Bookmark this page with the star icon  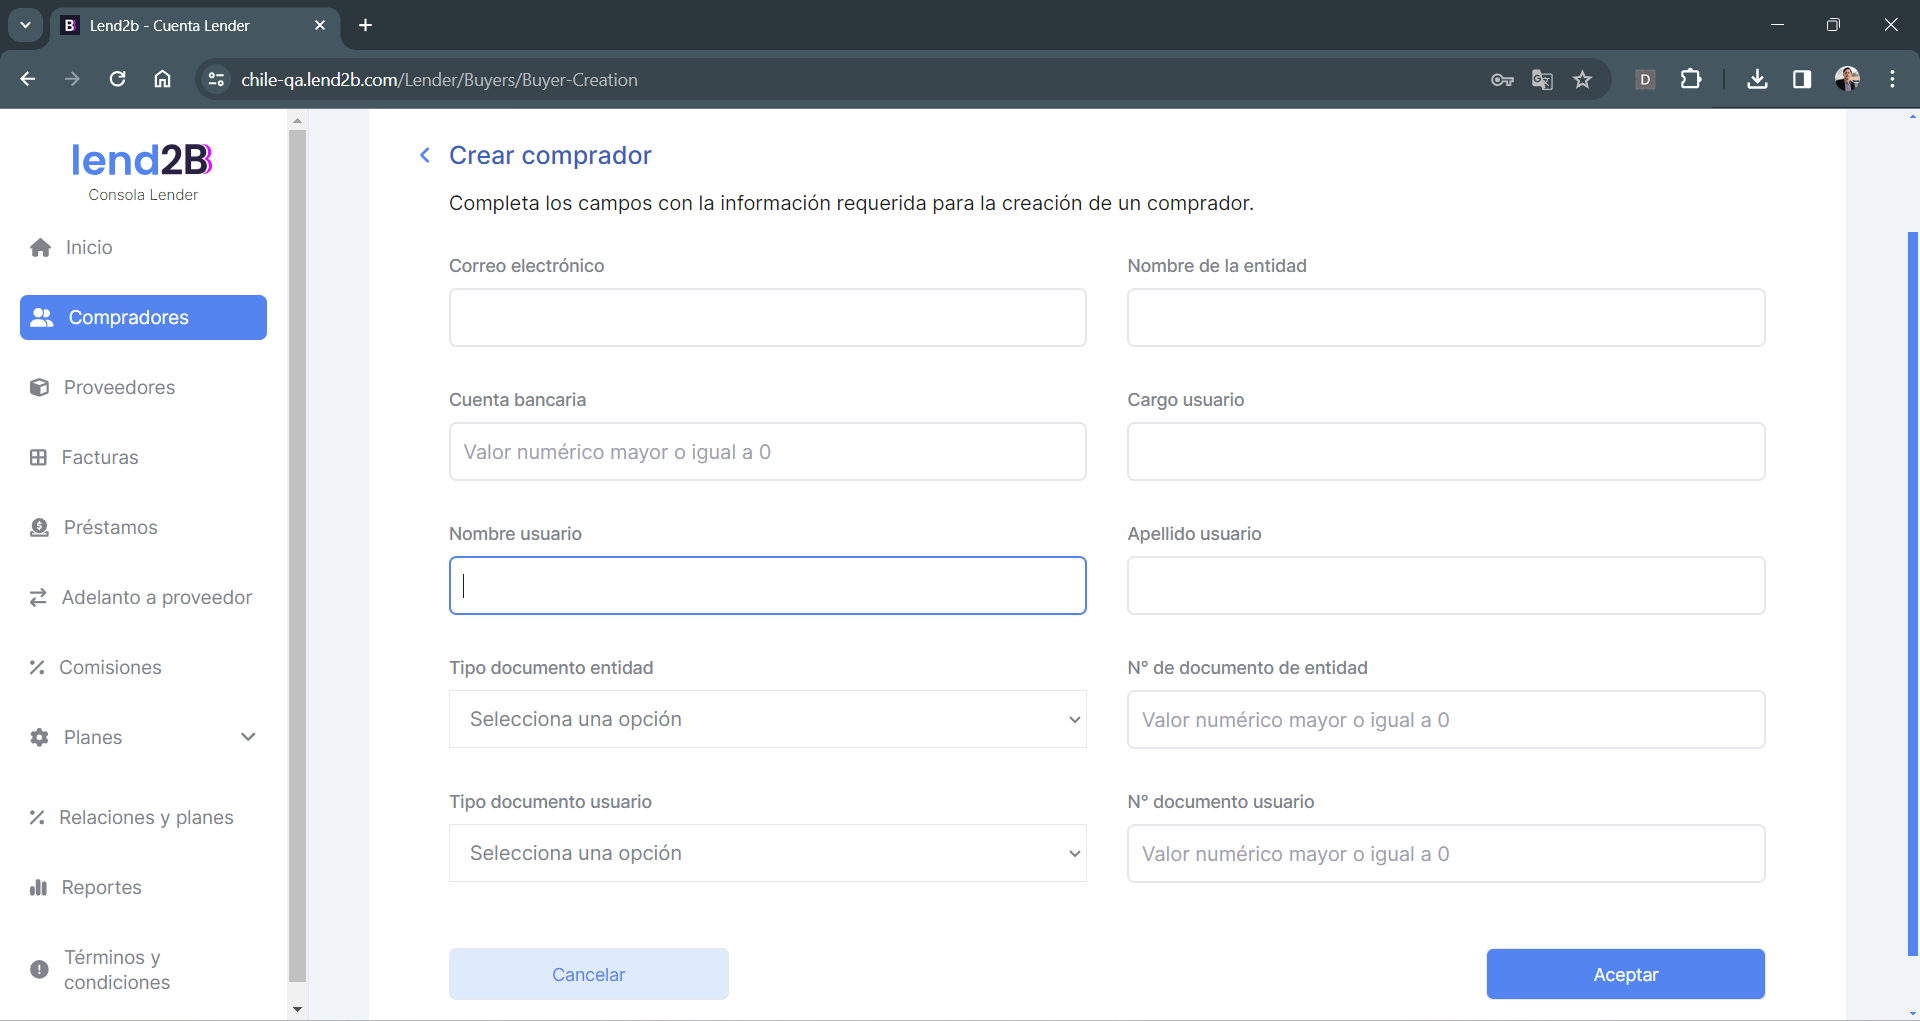pyautogui.click(x=1582, y=80)
